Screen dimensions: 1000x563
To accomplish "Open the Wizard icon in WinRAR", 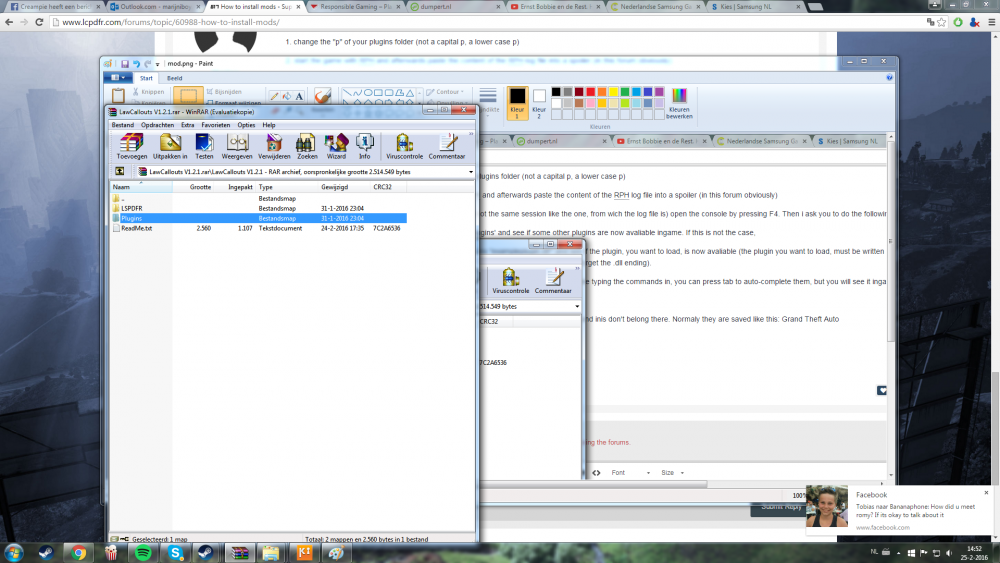I will 336,146.
